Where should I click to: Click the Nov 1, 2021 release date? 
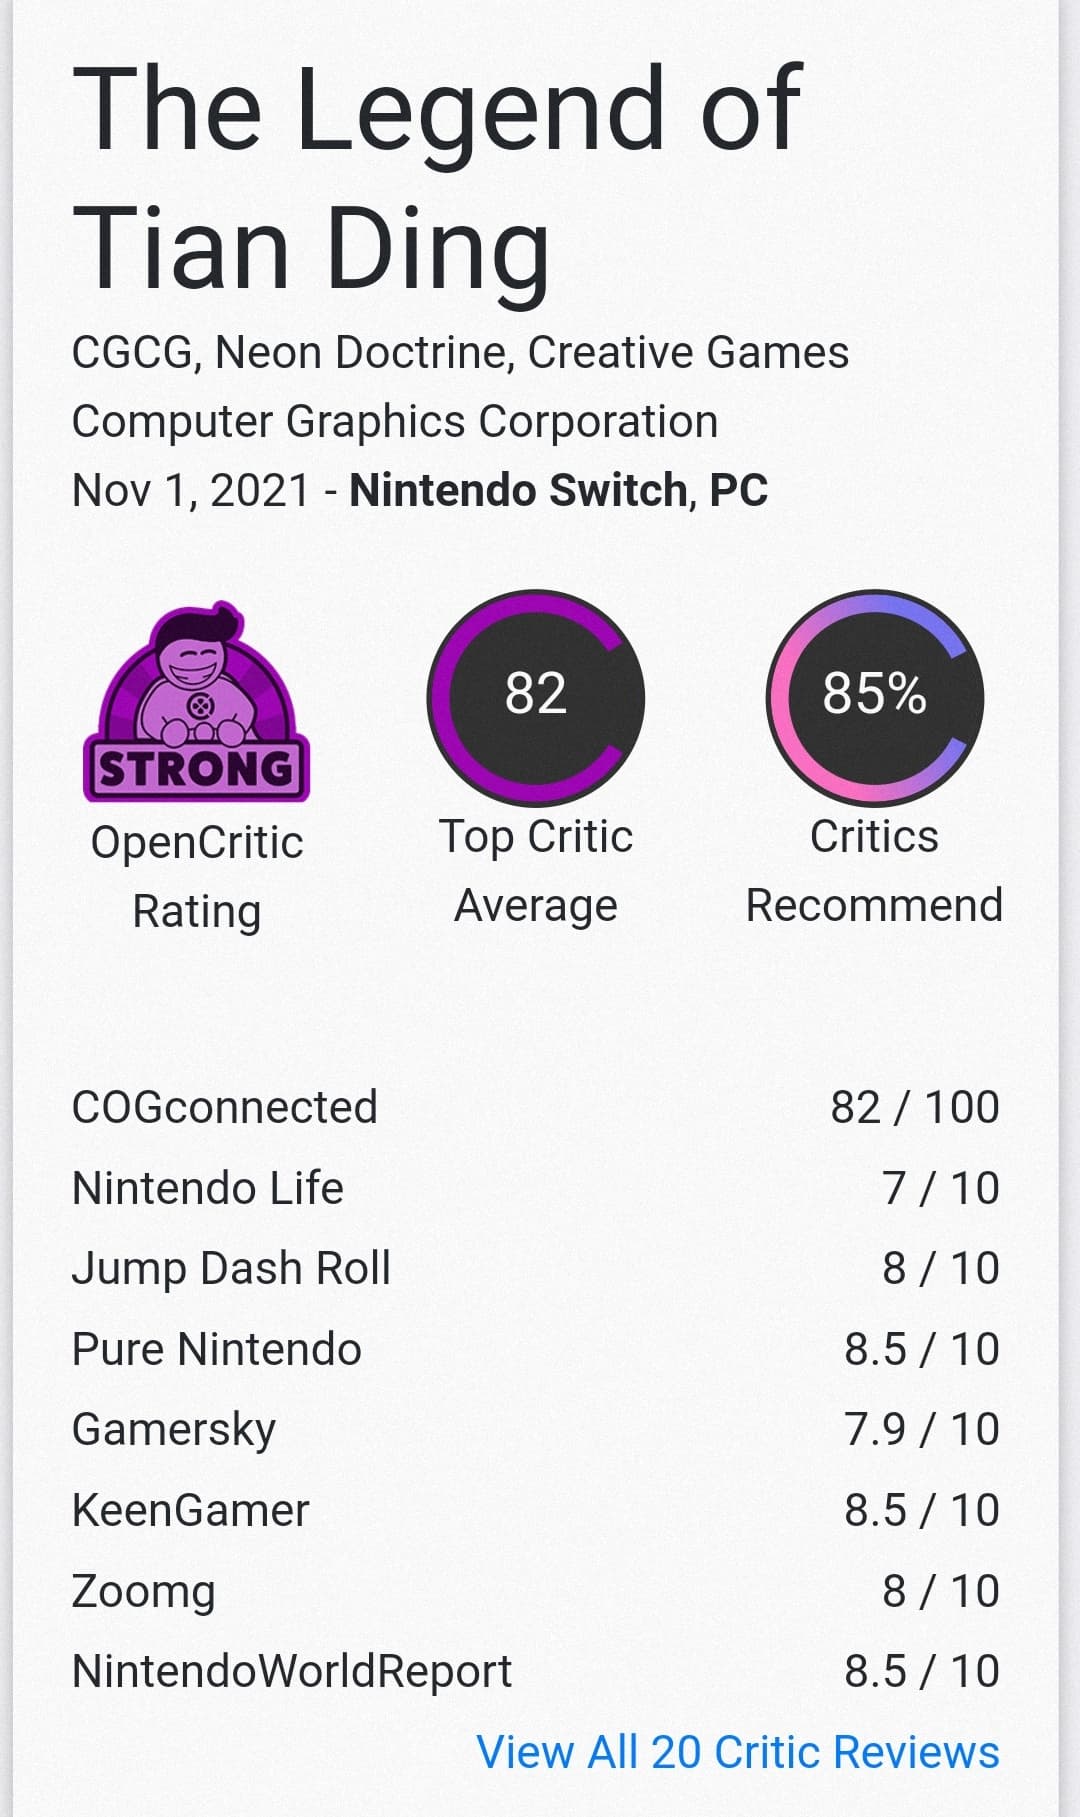click(191, 490)
